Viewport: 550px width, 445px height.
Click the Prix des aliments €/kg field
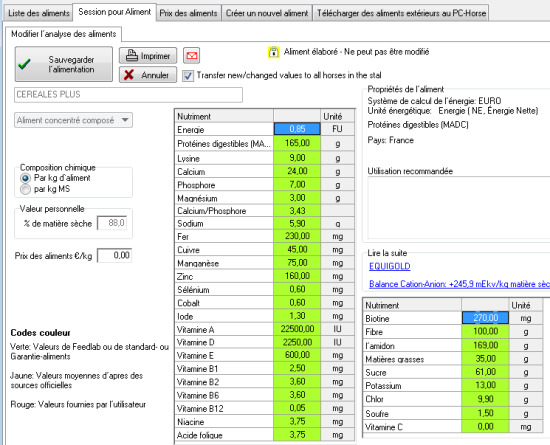114,255
